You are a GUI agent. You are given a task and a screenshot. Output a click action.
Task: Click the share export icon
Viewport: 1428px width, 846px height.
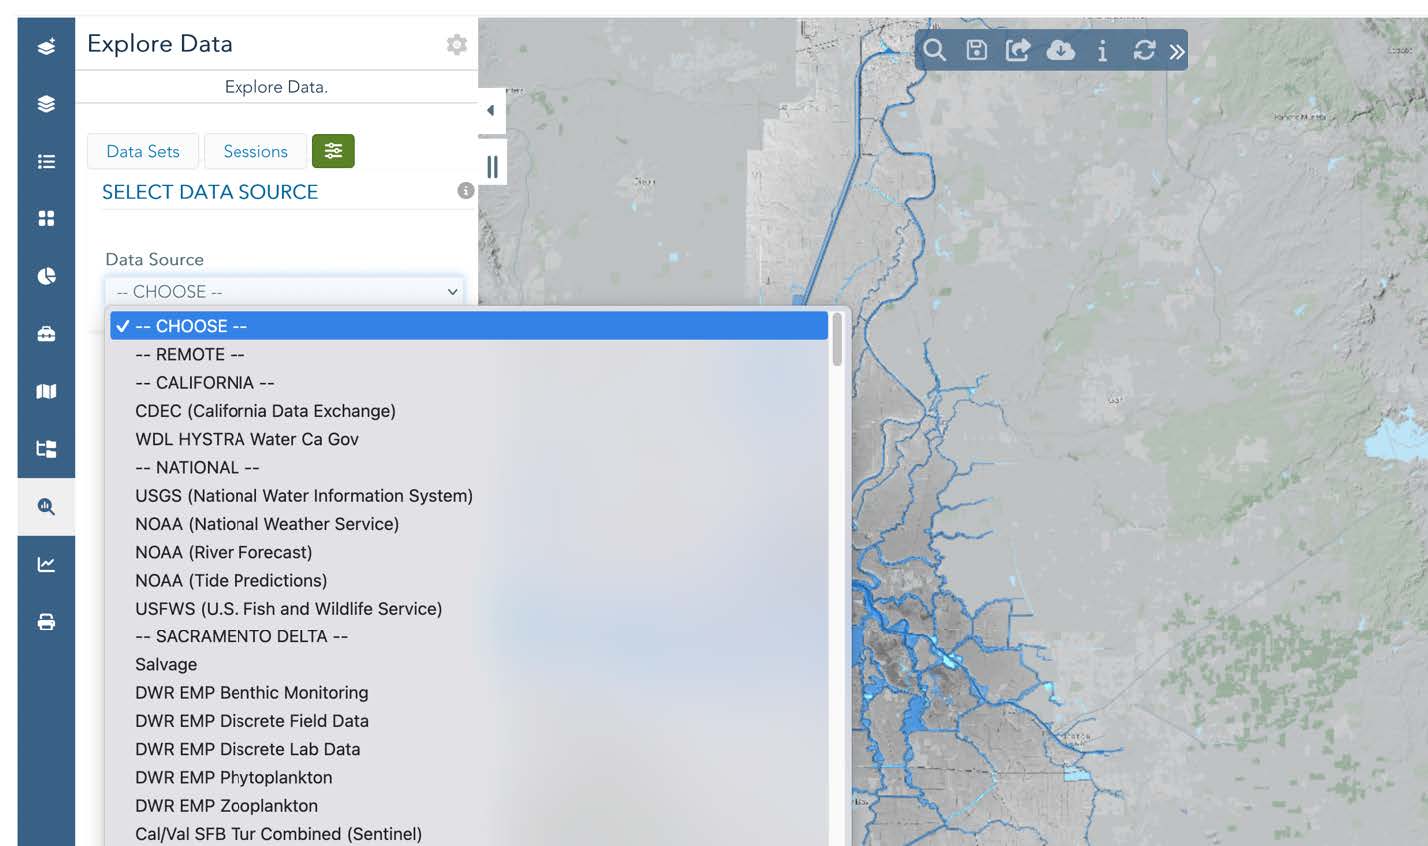click(x=1017, y=50)
